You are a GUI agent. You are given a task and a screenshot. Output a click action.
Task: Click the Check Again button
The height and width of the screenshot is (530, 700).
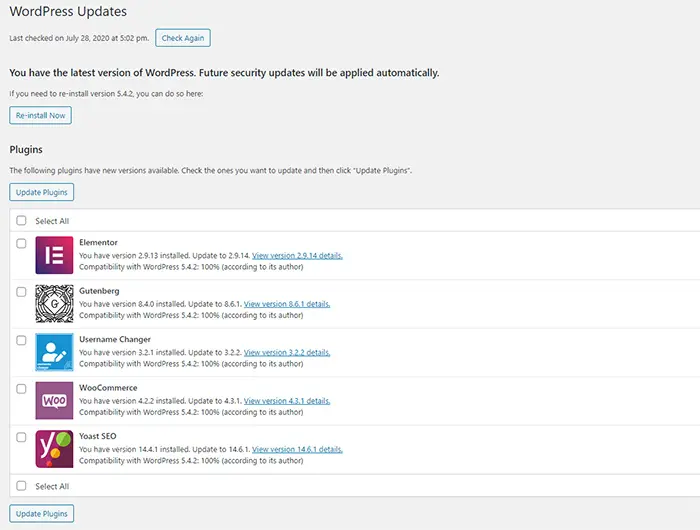[183, 38]
